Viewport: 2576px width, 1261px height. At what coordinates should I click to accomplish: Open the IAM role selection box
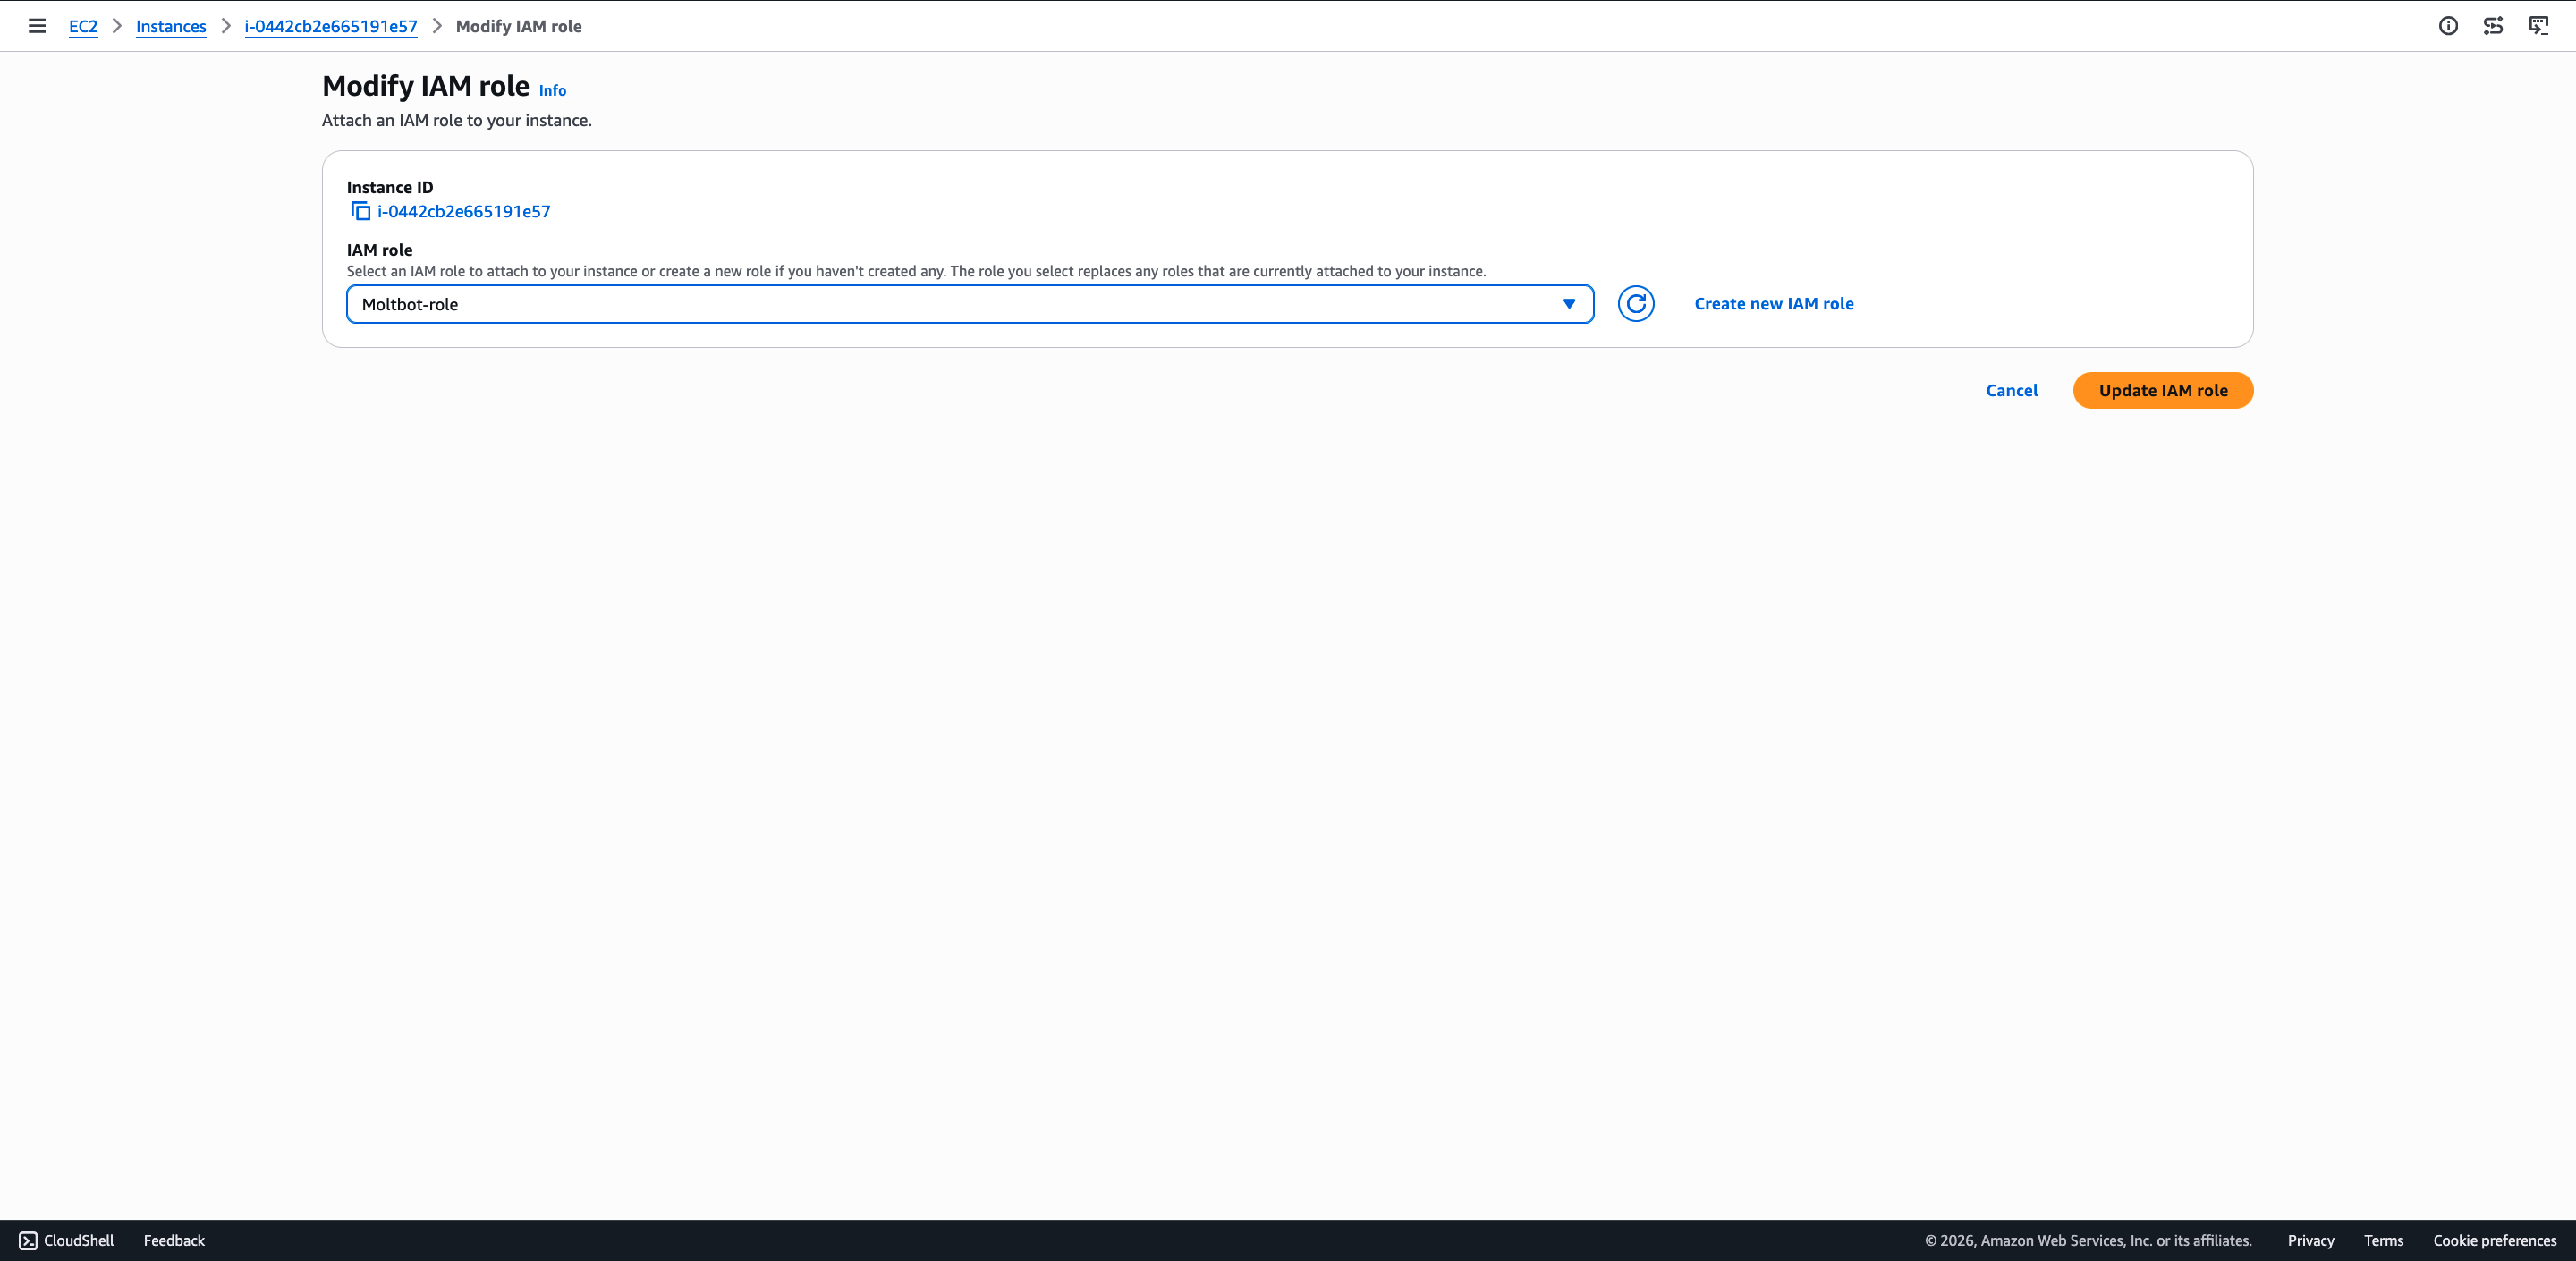(x=950, y=304)
